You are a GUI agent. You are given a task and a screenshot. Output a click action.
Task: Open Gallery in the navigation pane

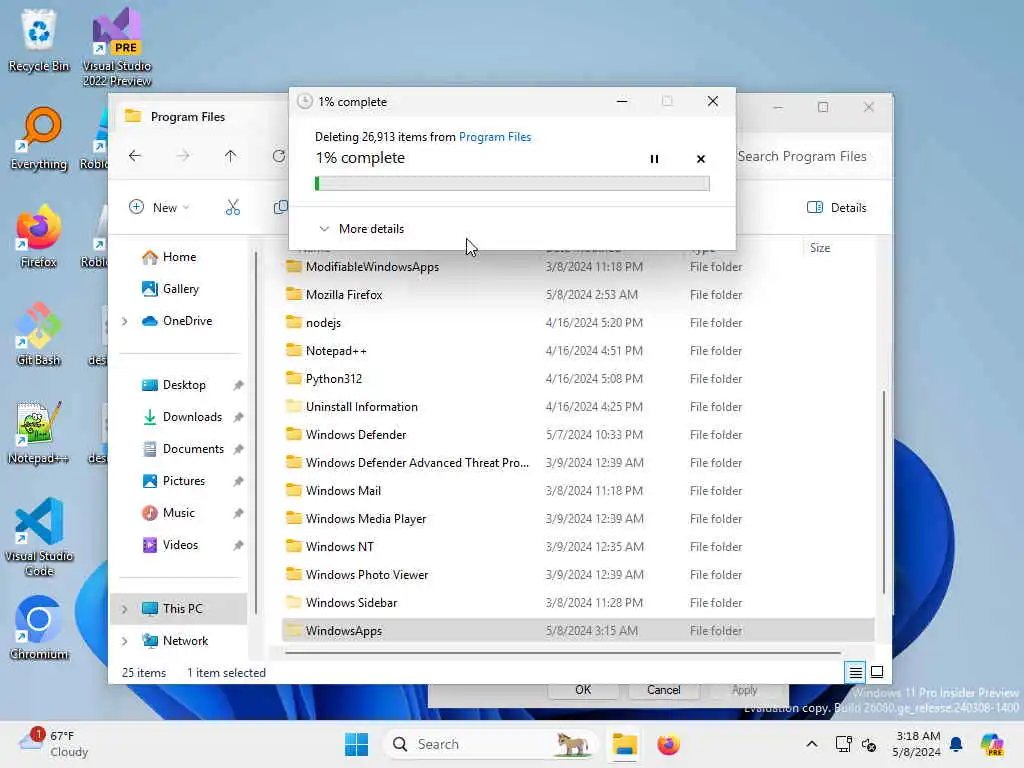[x=180, y=289]
